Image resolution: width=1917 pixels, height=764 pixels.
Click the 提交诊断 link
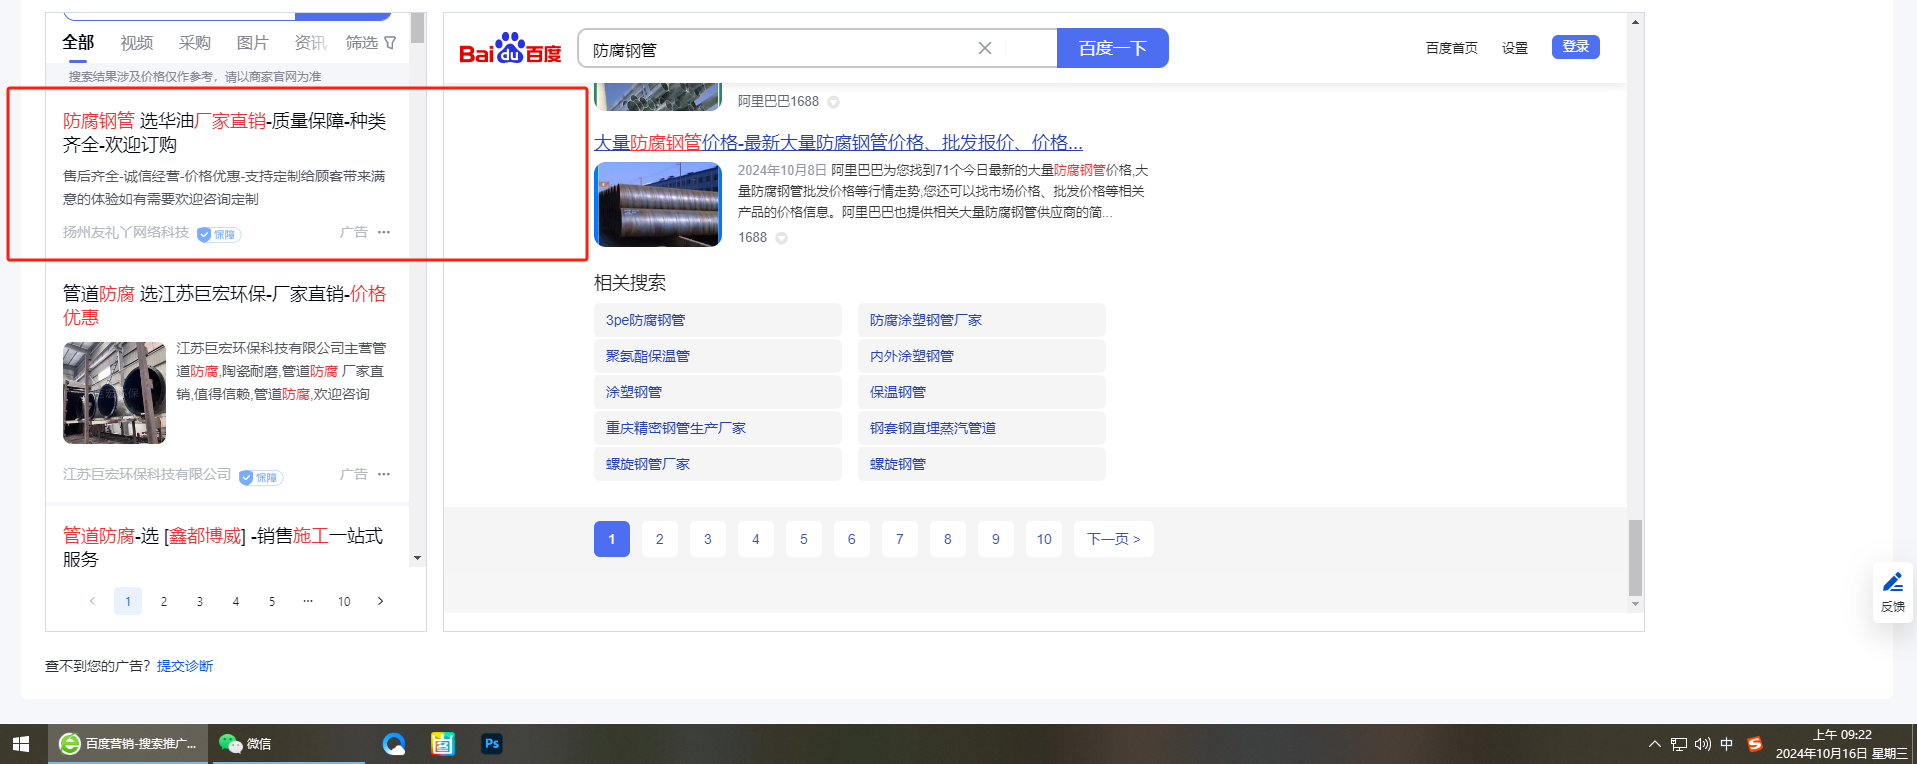coord(185,666)
